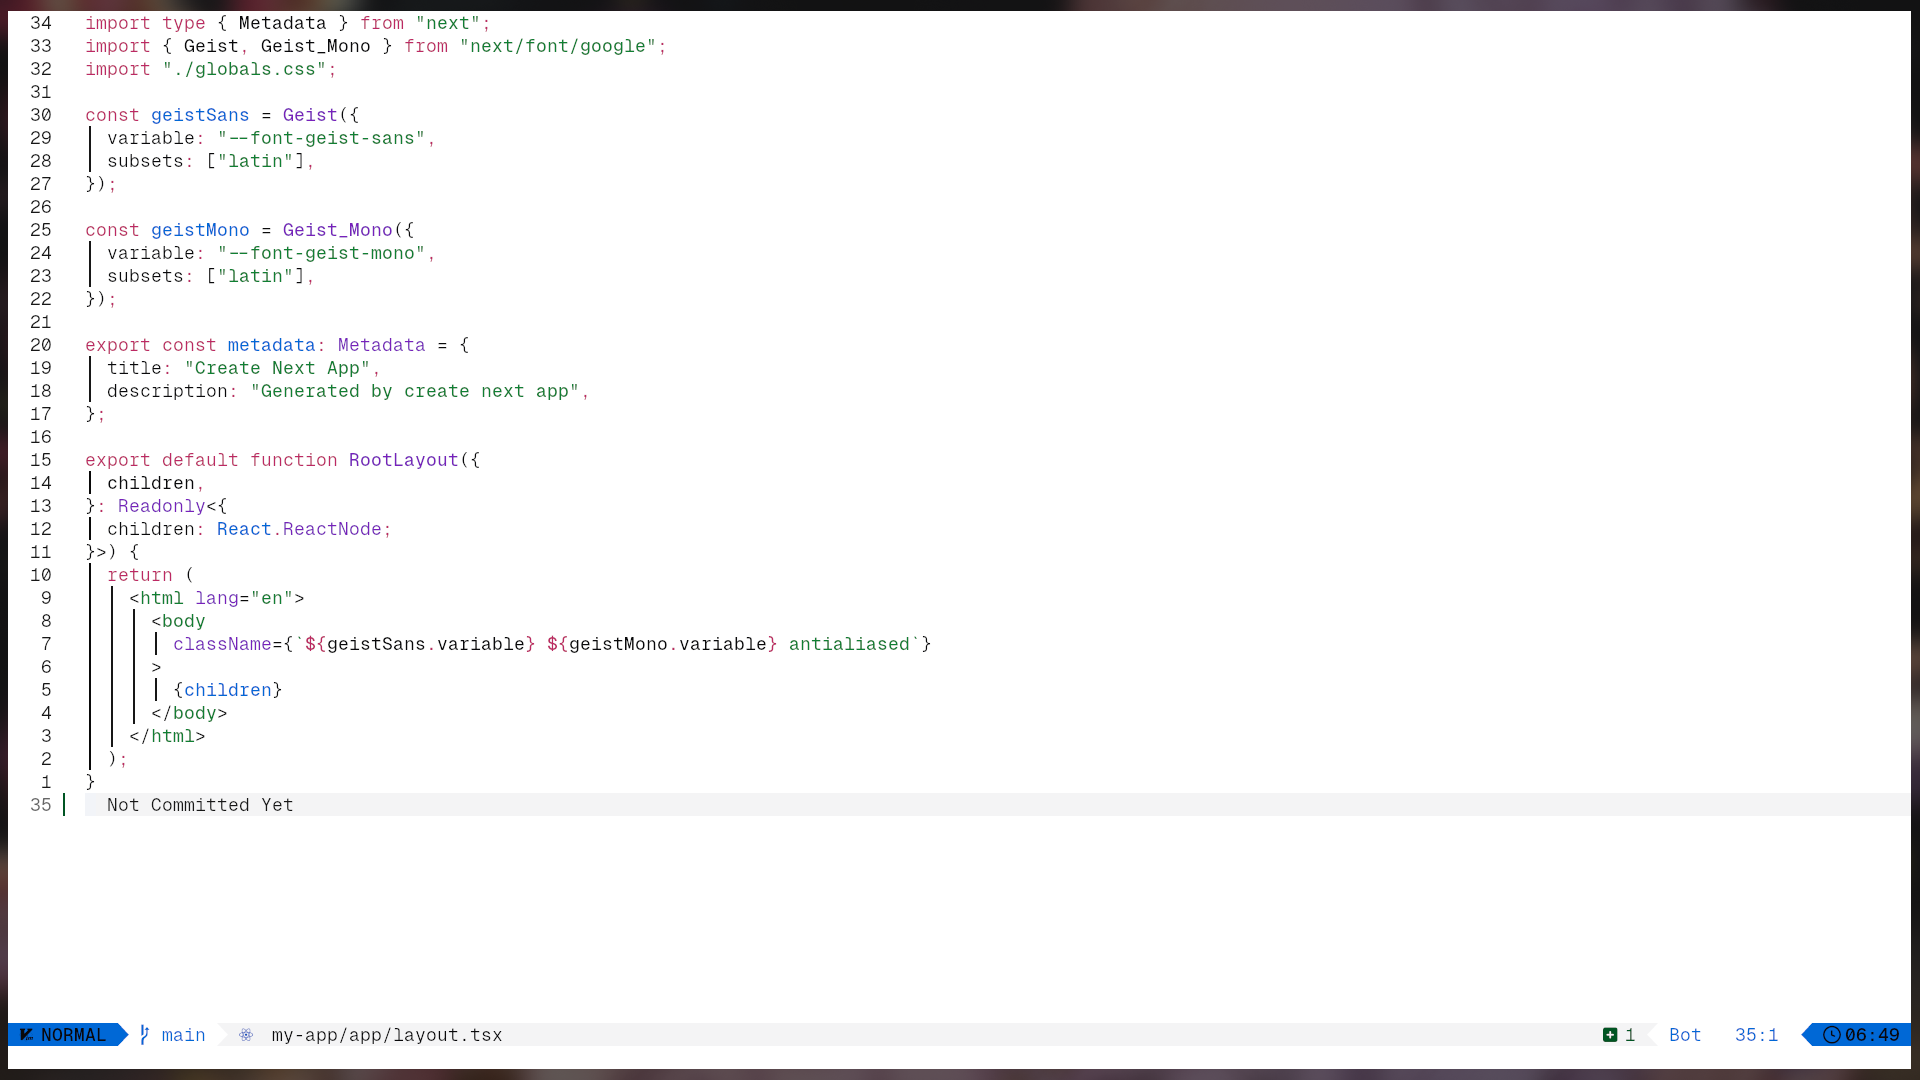The height and width of the screenshot is (1080, 1920).
Task: Click the React file-type icon in statusline
Action: coord(246,1035)
